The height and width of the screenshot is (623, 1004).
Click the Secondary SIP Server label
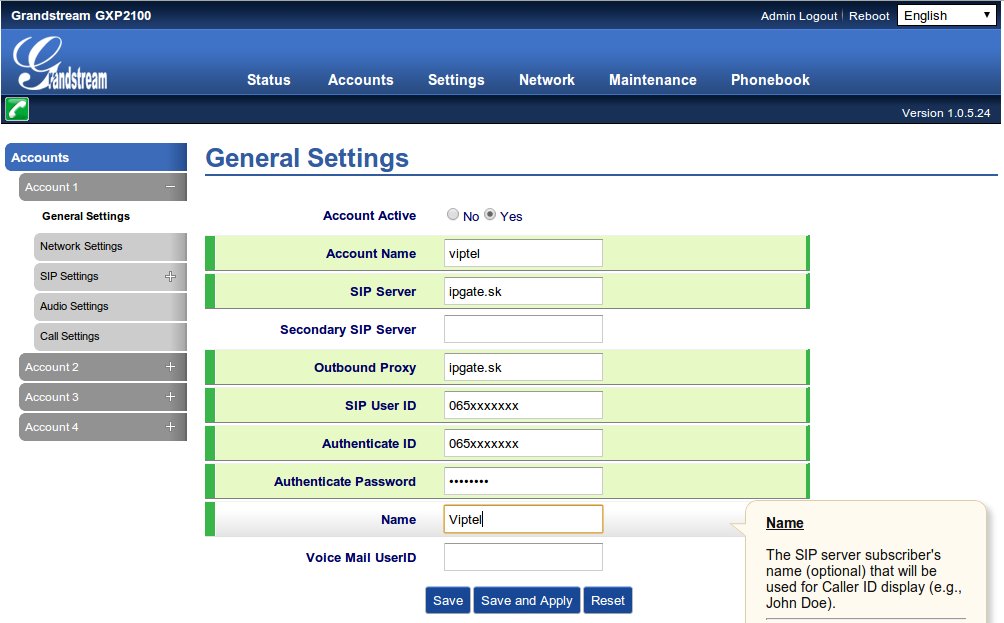[348, 330]
